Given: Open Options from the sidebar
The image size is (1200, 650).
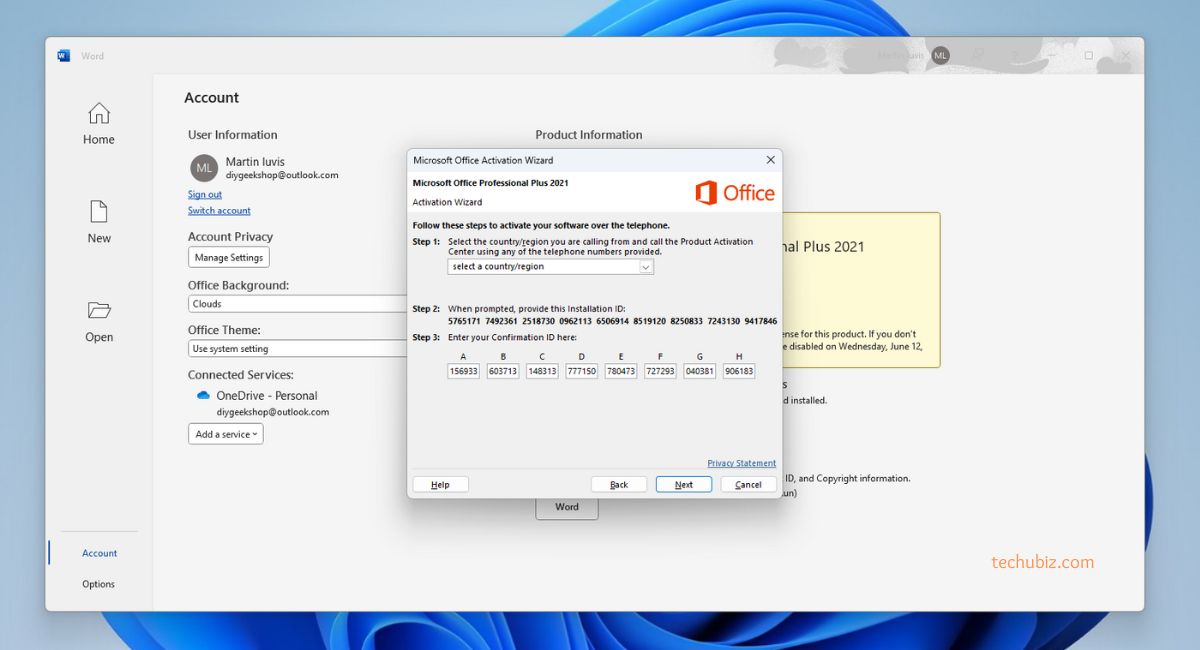Looking at the screenshot, I should 98,584.
